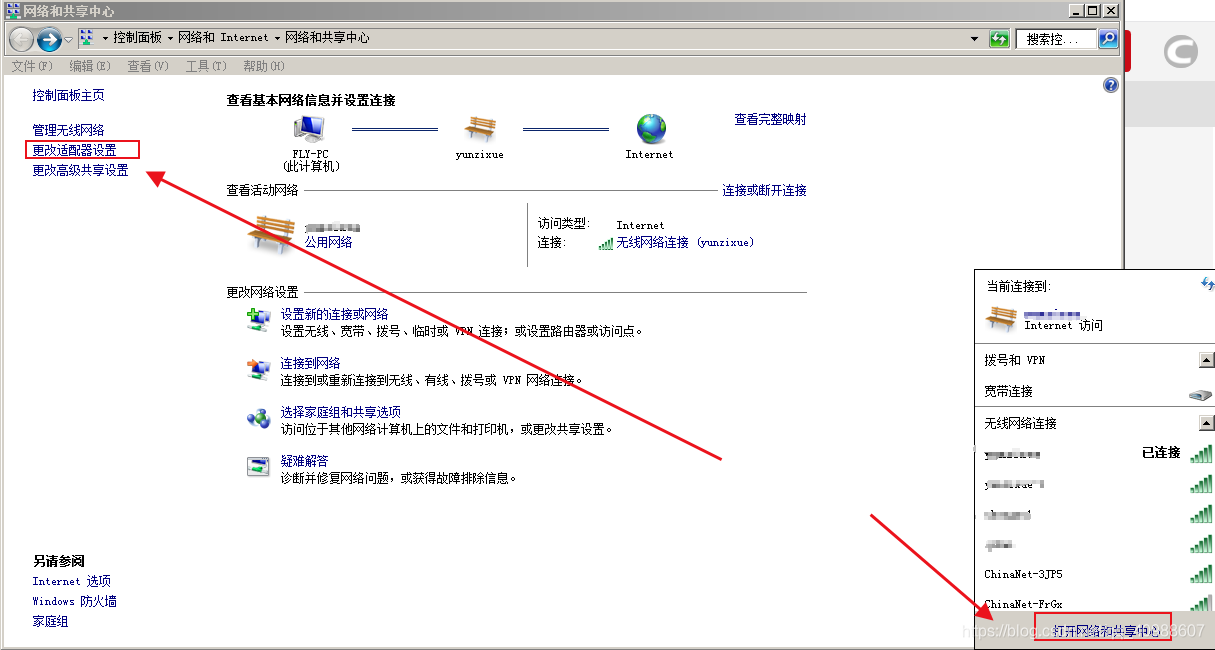1215x650 pixels.
Task: Collapse the 拨号和 VPN section
Action: [1206, 359]
